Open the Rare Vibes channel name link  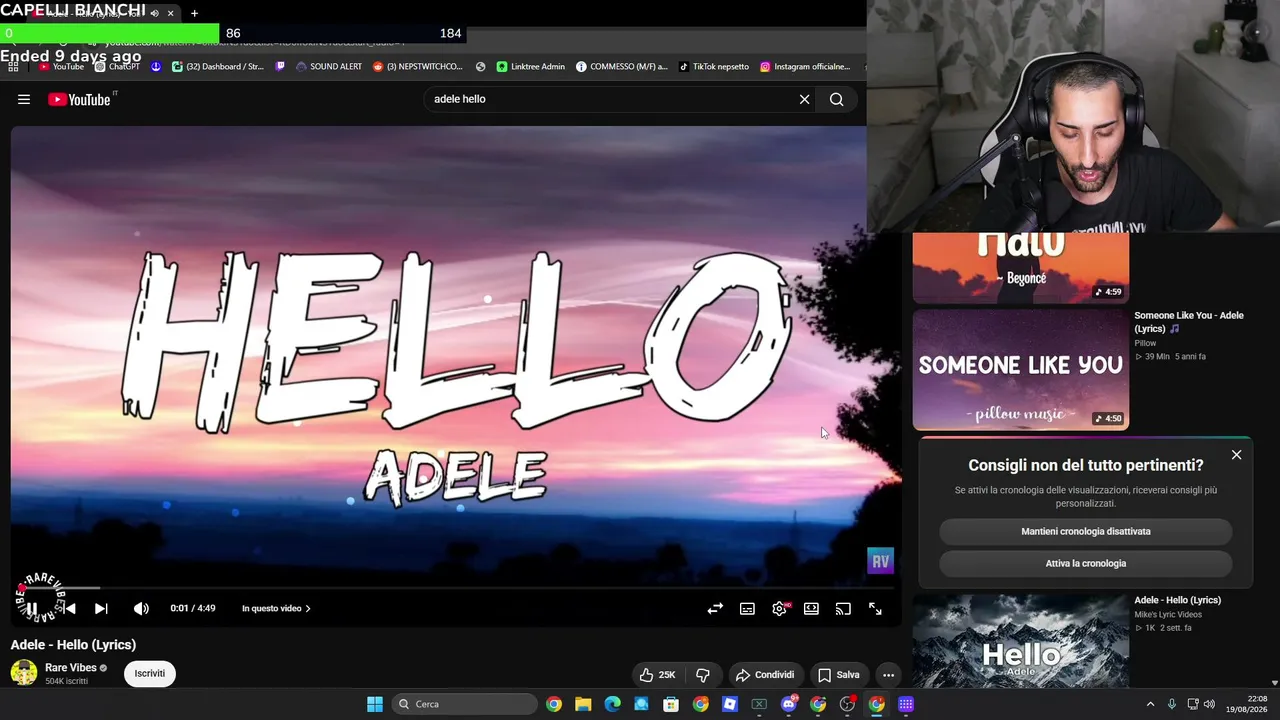pyautogui.click(x=71, y=667)
